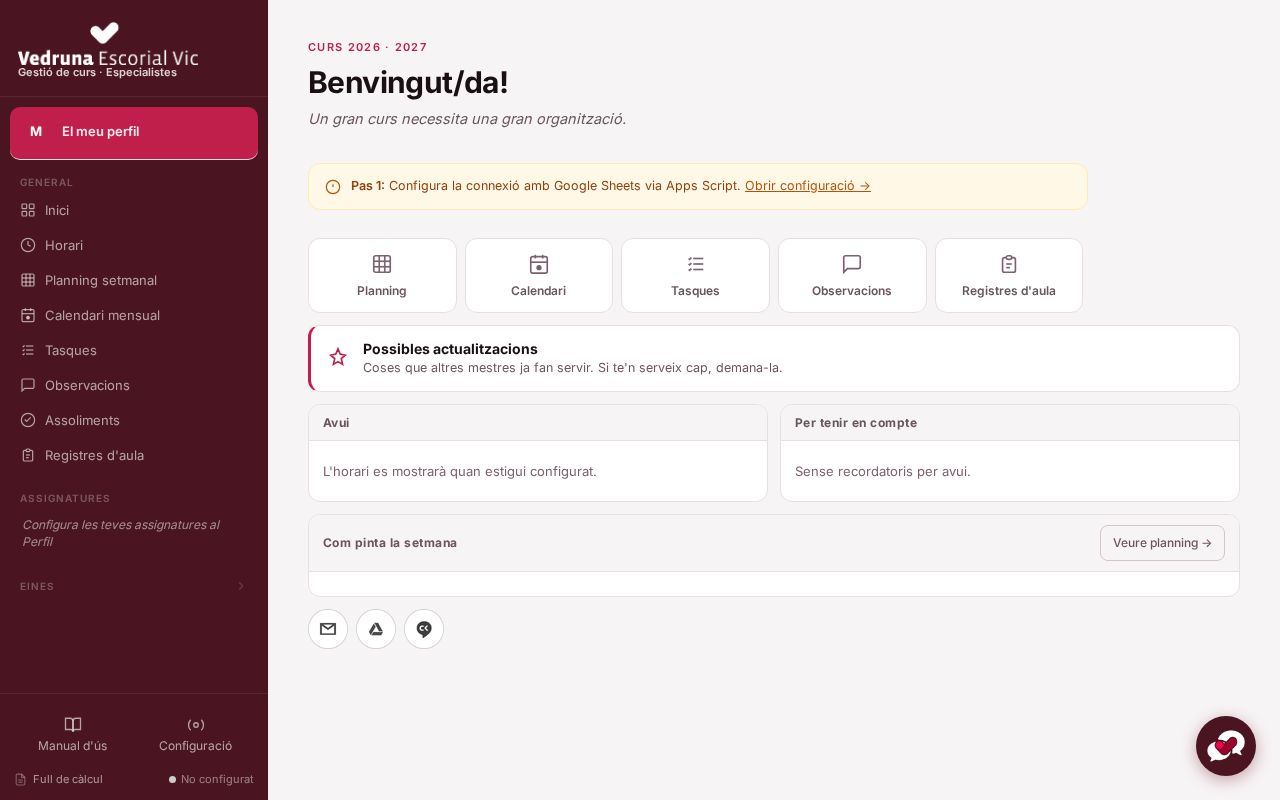Image resolution: width=1280 pixels, height=800 pixels.
Task: Click the chat bubble icon button
Action: click(x=424, y=629)
